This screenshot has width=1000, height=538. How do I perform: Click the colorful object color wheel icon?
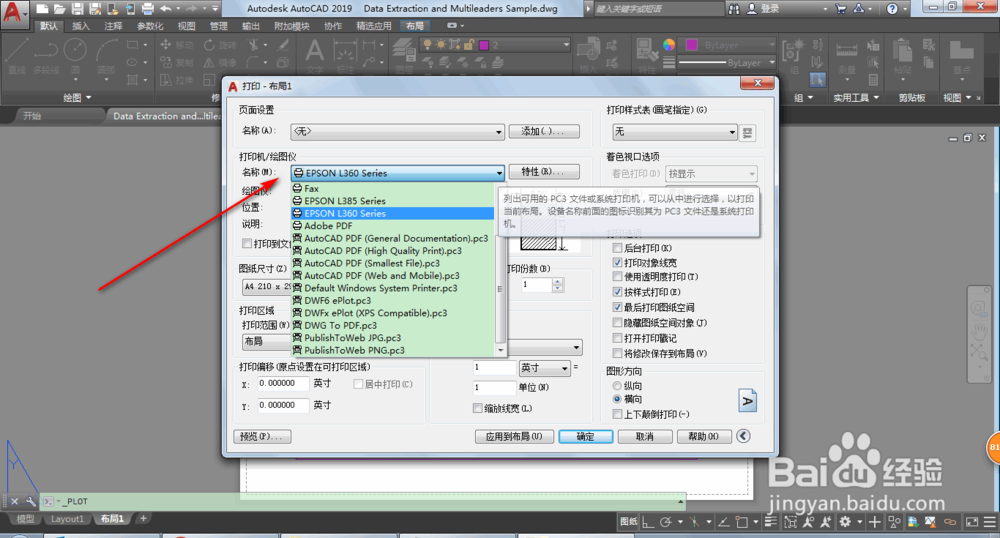point(669,45)
